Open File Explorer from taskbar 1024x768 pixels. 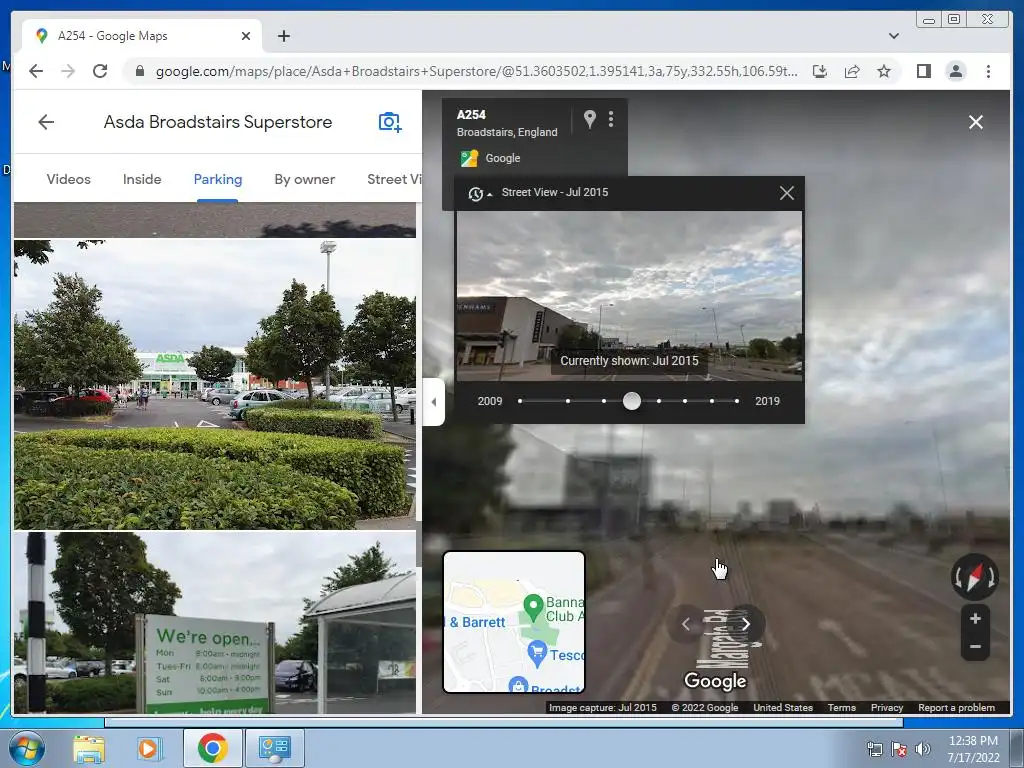pyautogui.click(x=89, y=748)
